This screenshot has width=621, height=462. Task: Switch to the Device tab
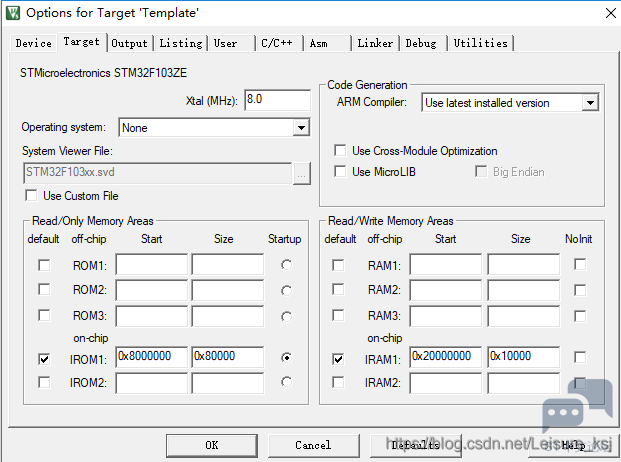[34, 43]
